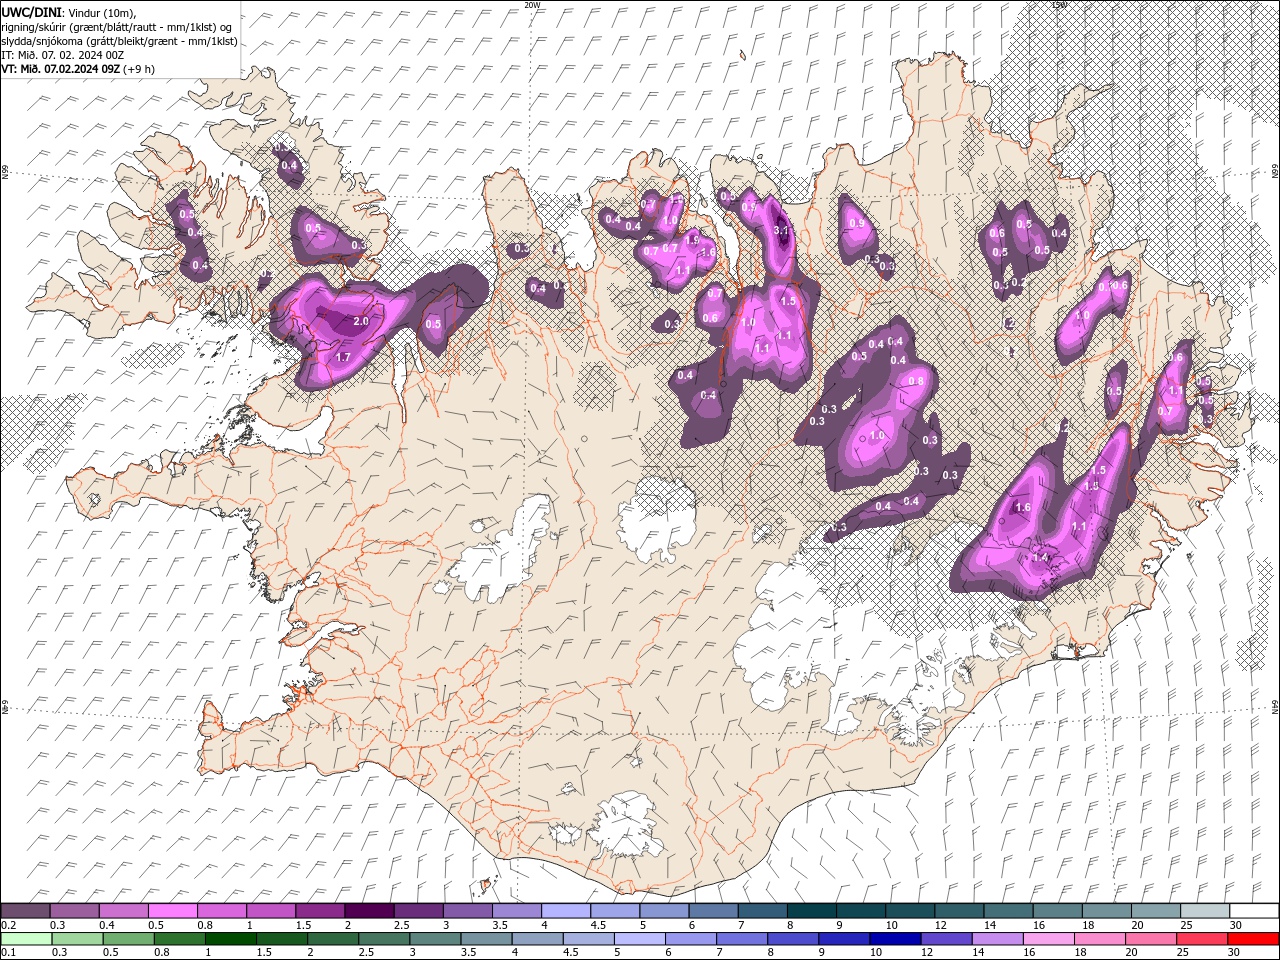Pick the palest green 0.1 swatch in rain scale
The height and width of the screenshot is (960, 1280).
click(25, 939)
